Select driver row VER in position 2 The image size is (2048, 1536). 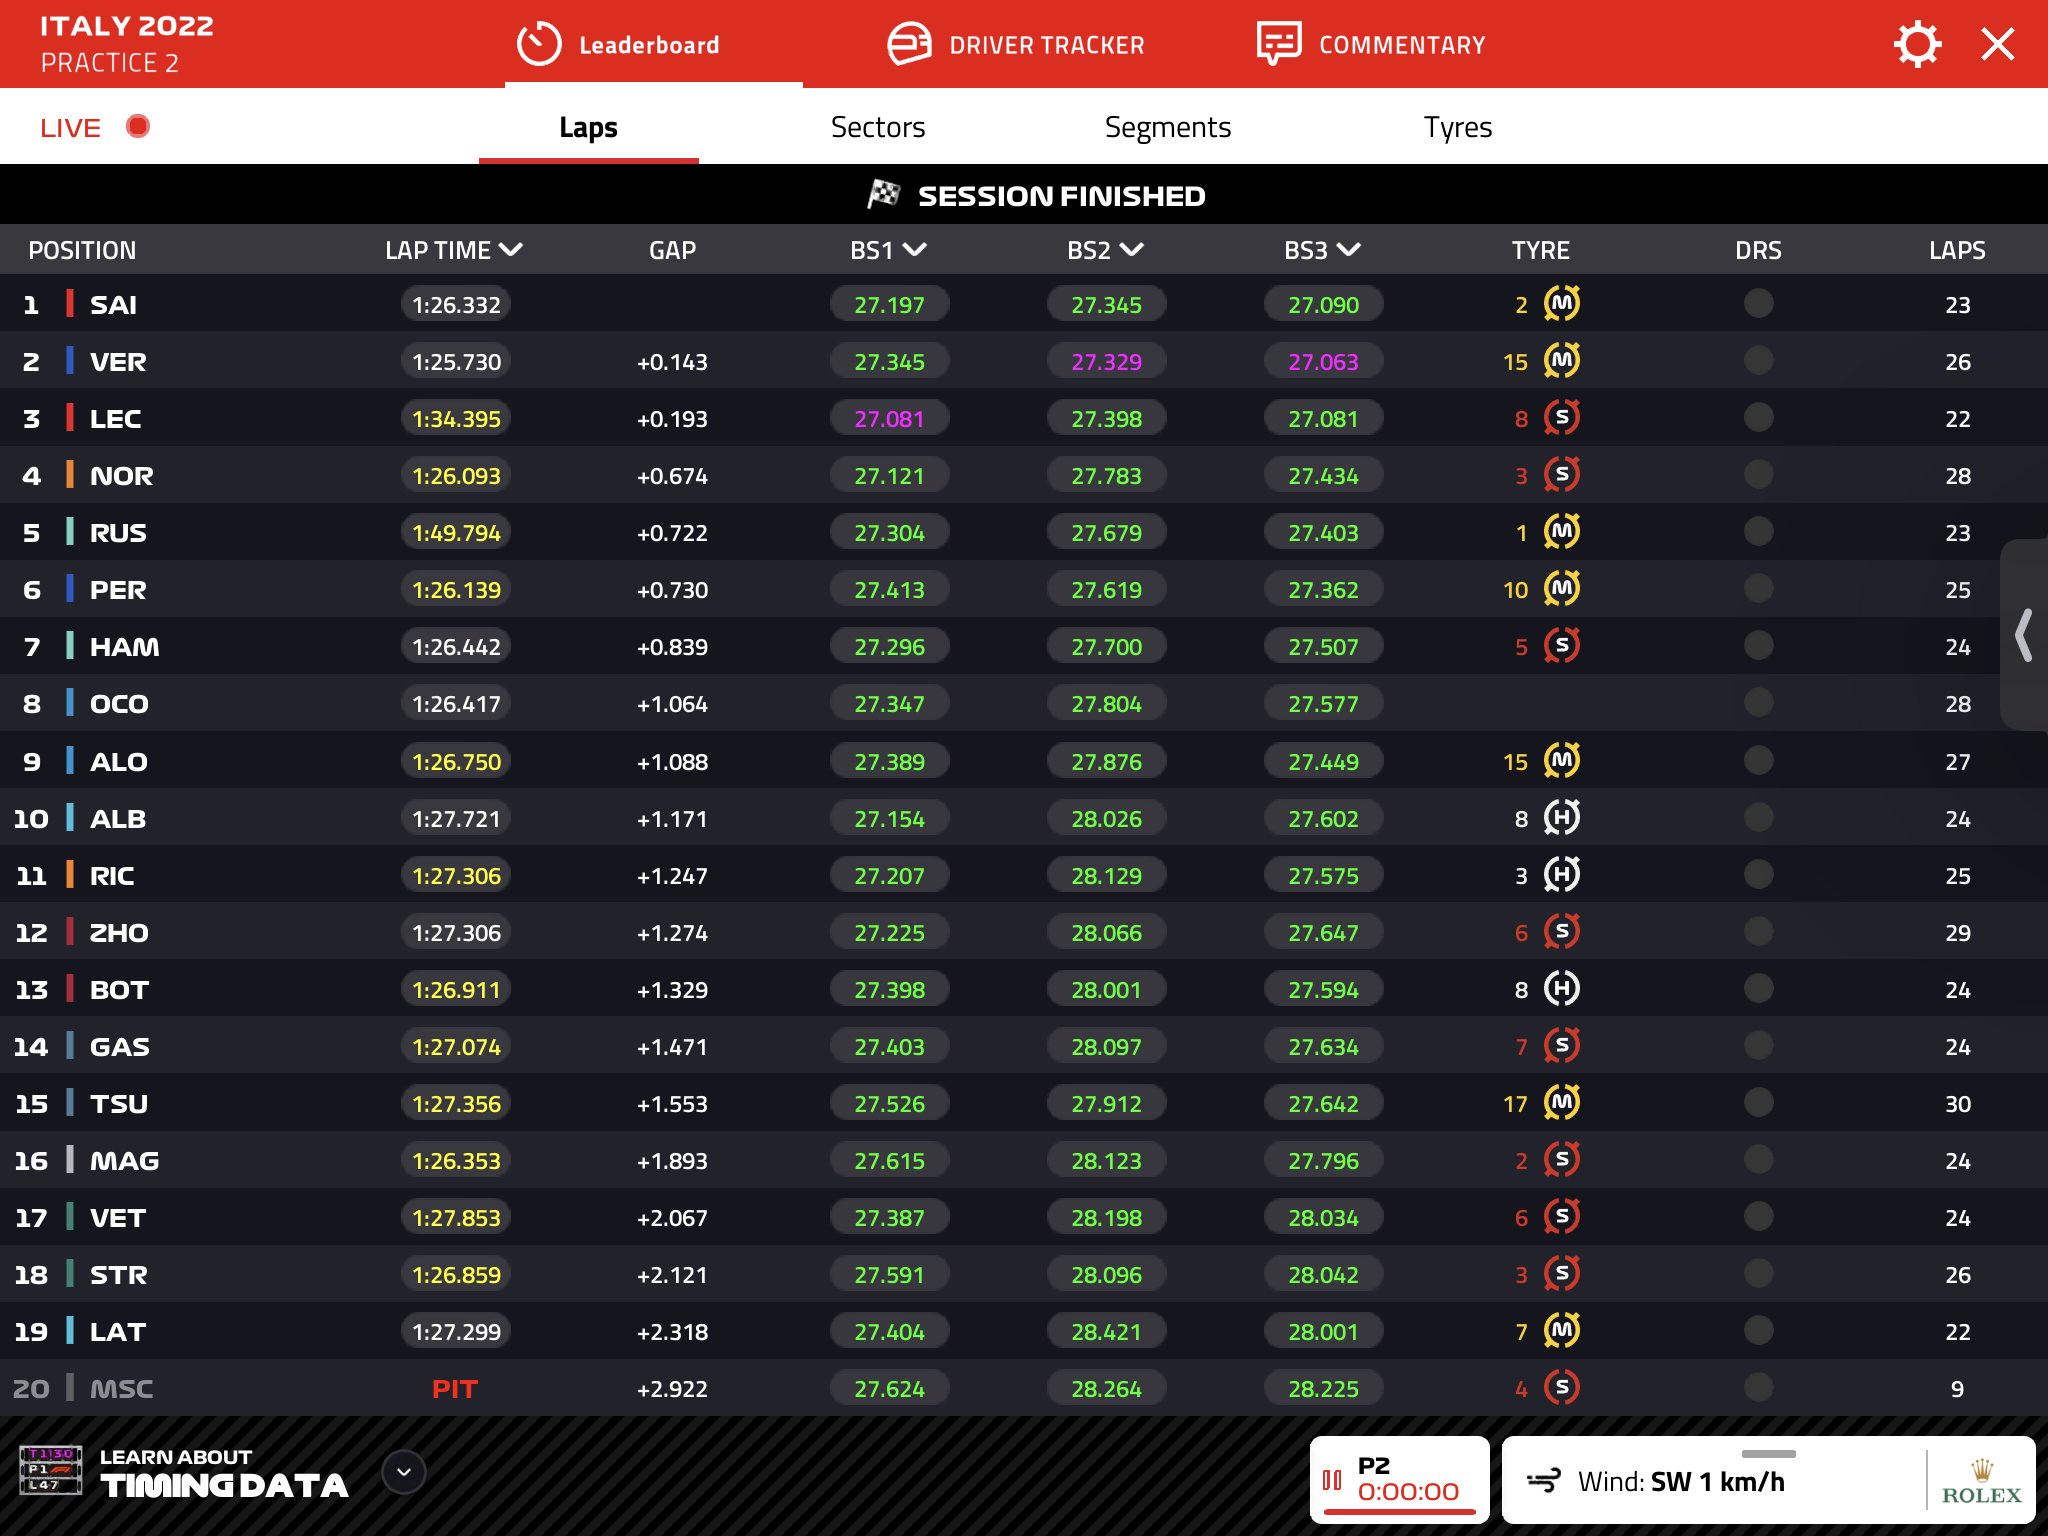(x=1024, y=361)
